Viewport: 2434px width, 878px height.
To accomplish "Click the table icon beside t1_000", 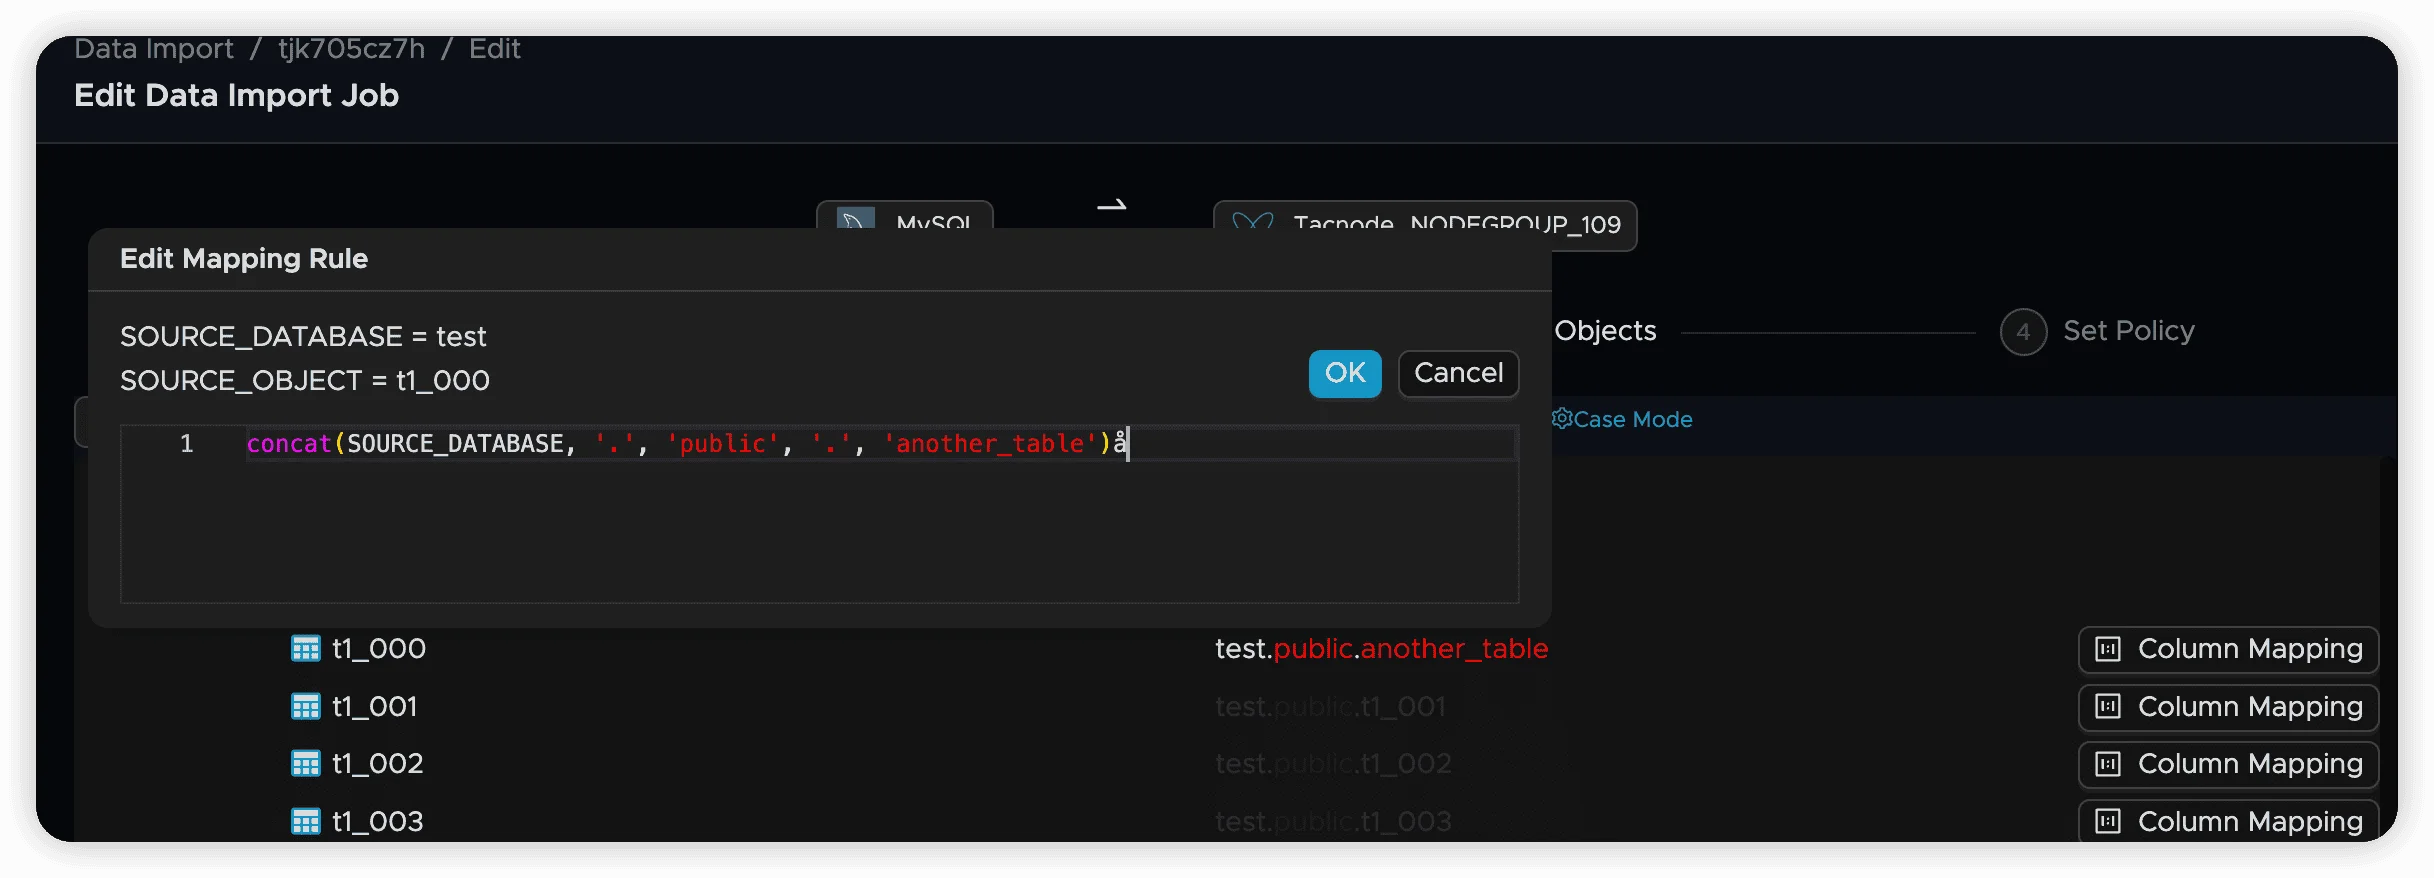I will pos(305,649).
